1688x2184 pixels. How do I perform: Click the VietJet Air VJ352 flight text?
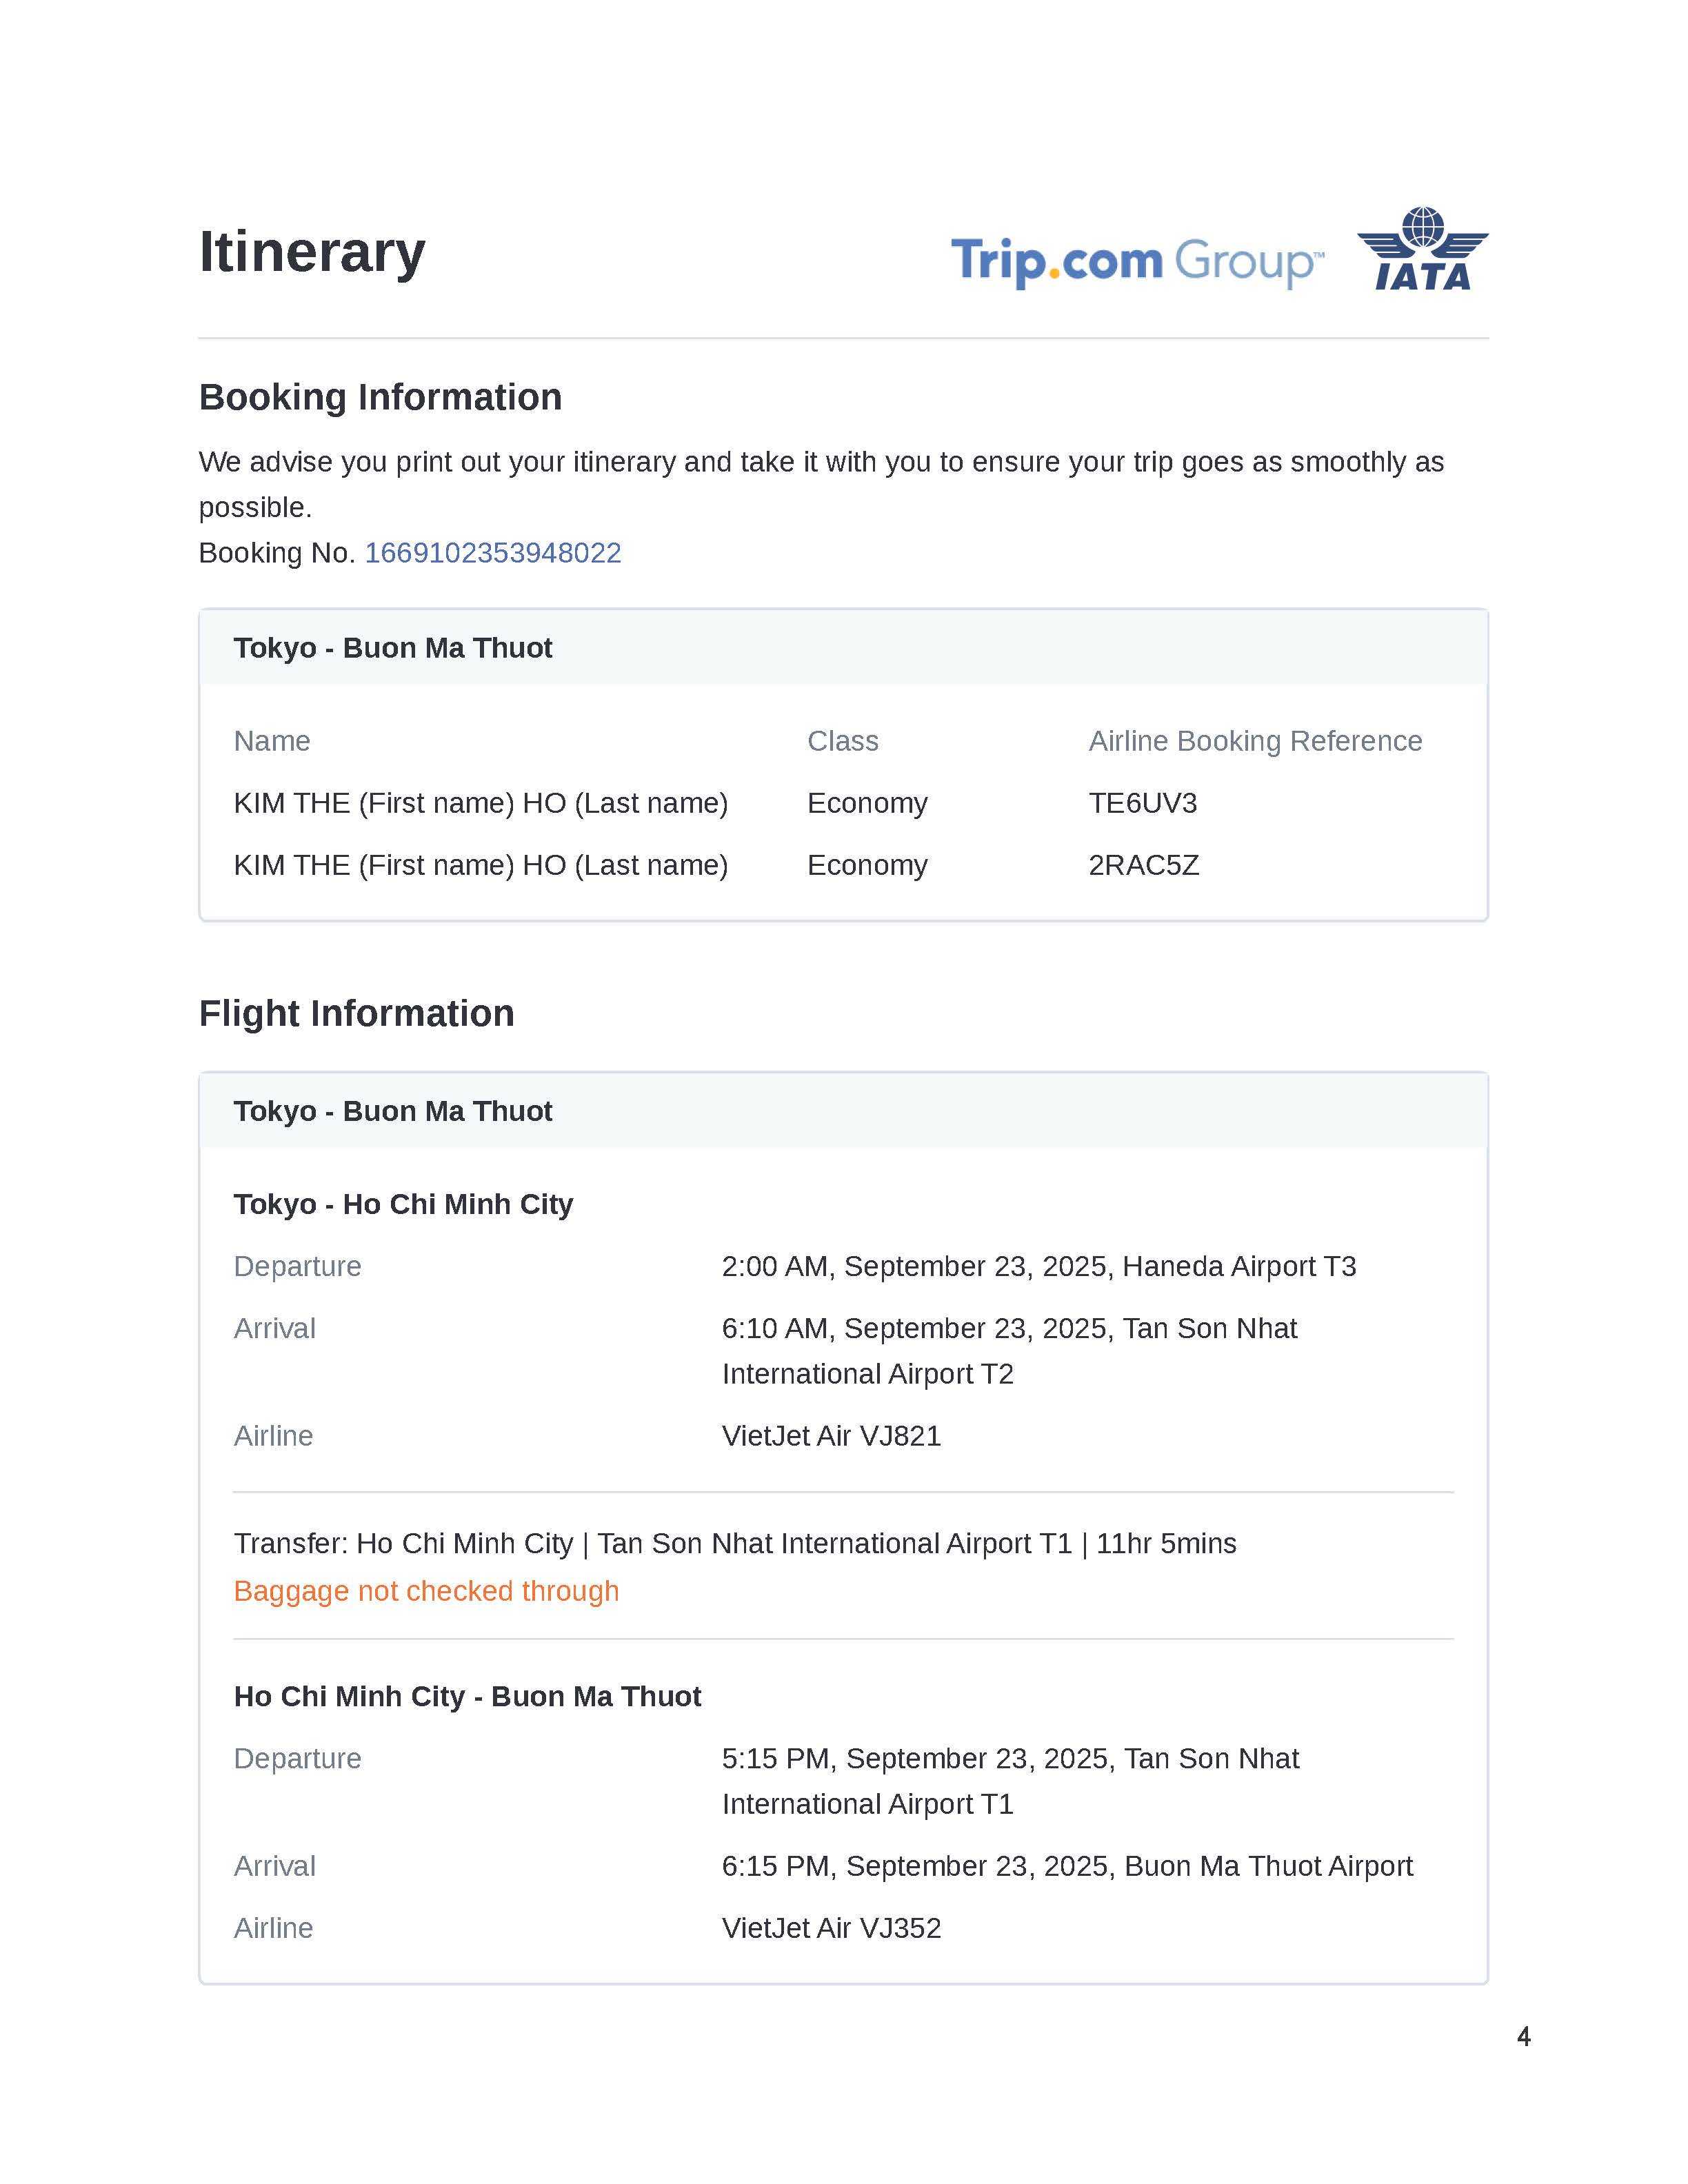(x=831, y=1928)
